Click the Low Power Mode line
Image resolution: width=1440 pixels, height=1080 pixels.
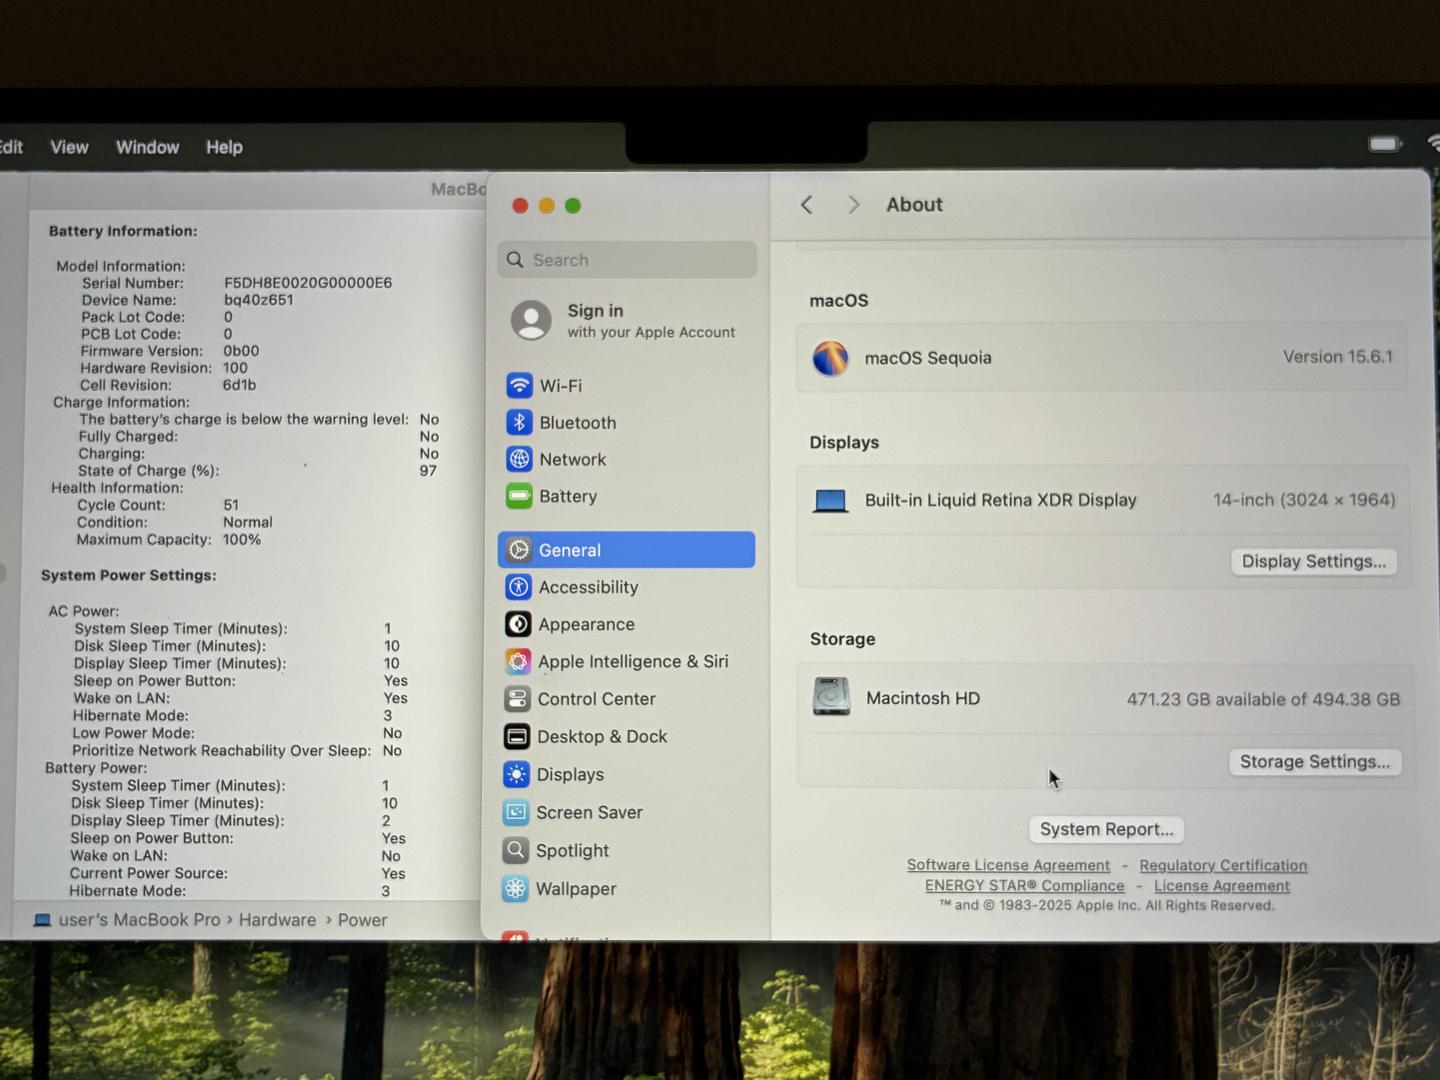tap(237, 733)
